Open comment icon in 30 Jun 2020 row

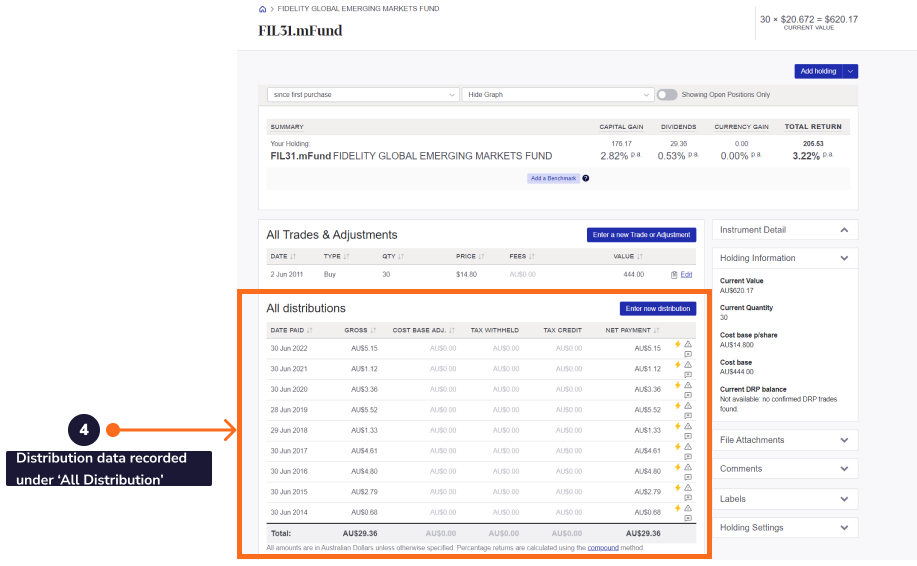click(688, 395)
